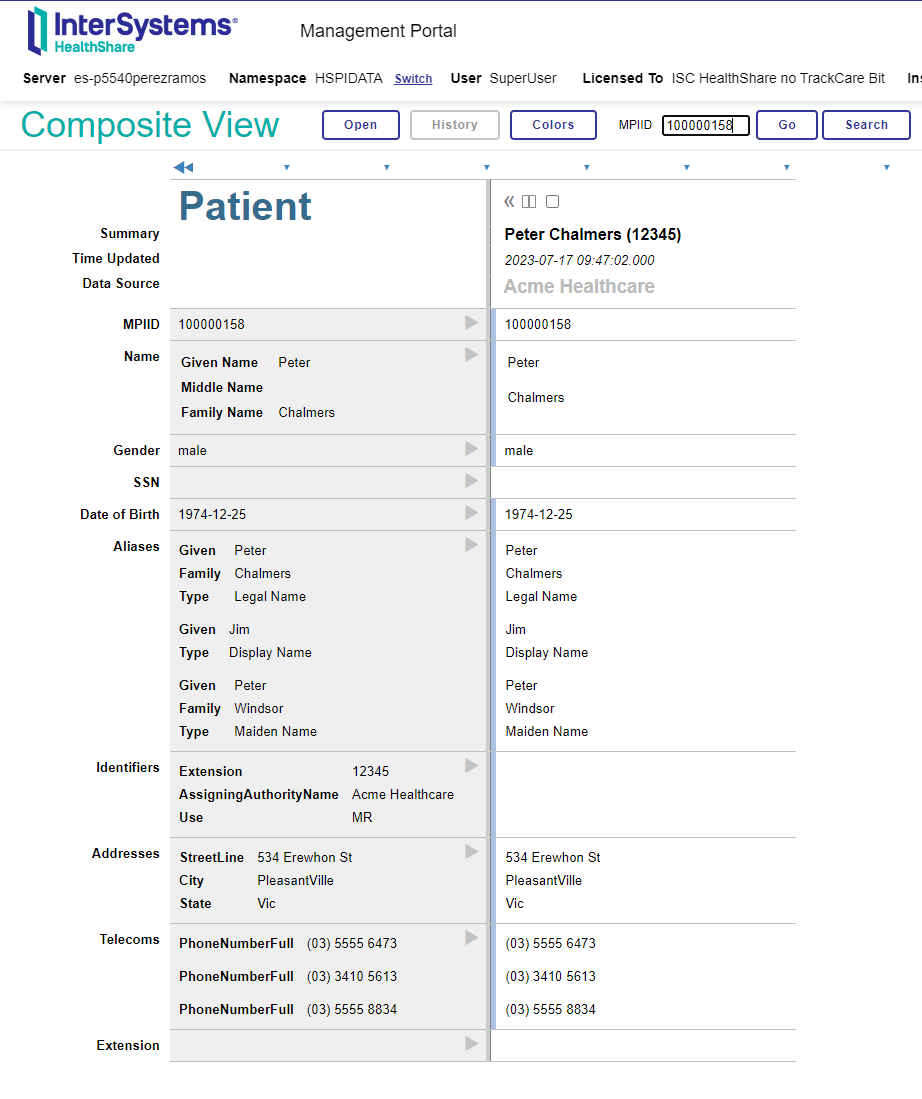Image resolution: width=922 pixels, height=1099 pixels.
Task: Click the collapse chevron above Peter Chalmers
Action: pyautogui.click(x=509, y=202)
